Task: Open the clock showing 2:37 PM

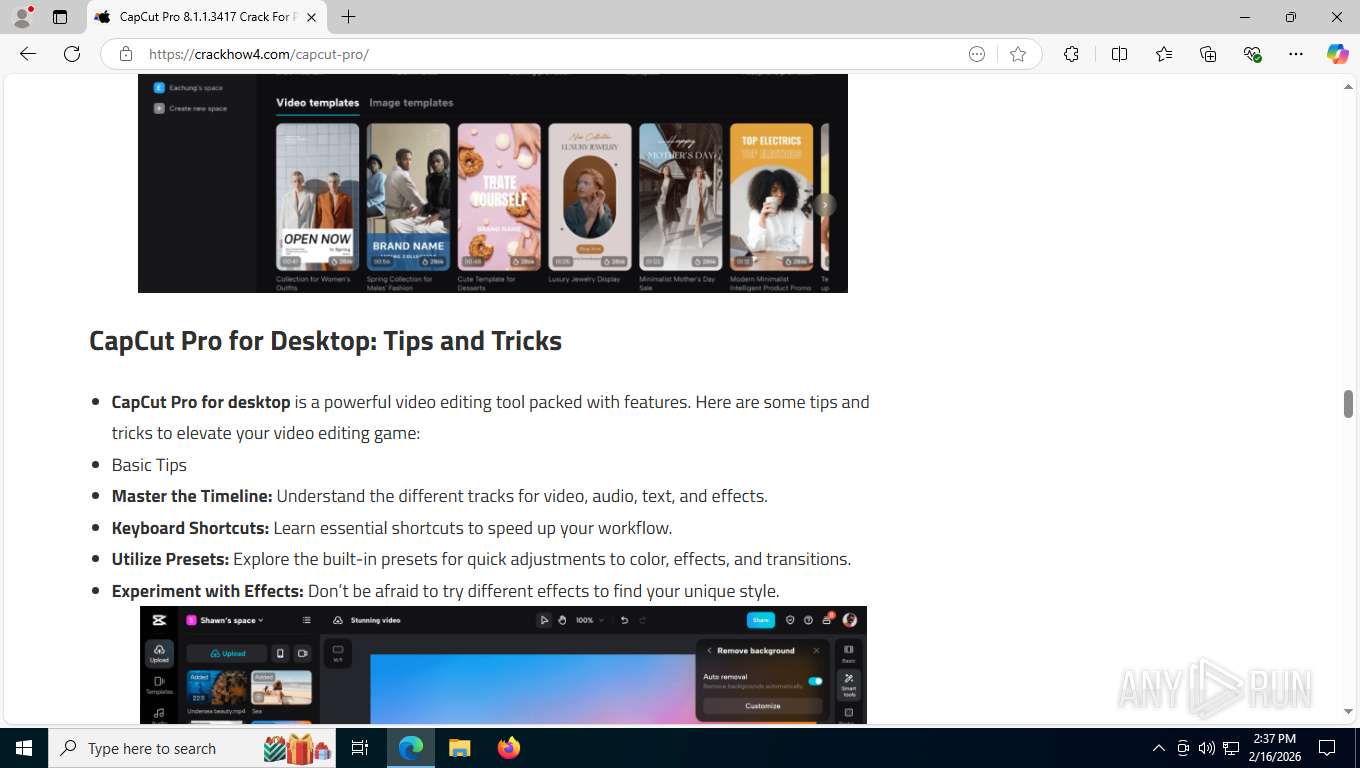Action: [x=1275, y=748]
